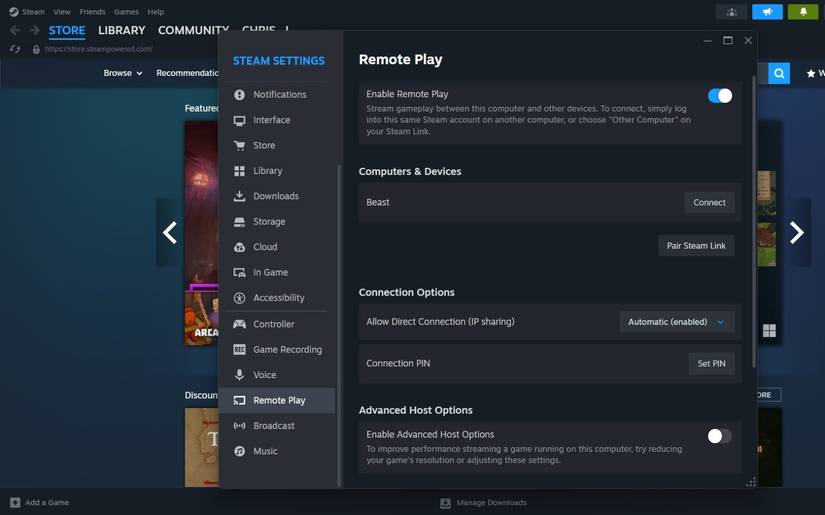Screen dimensions: 825x515
Task: Select the Accessibility settings label
Action: tap(279, 298)
